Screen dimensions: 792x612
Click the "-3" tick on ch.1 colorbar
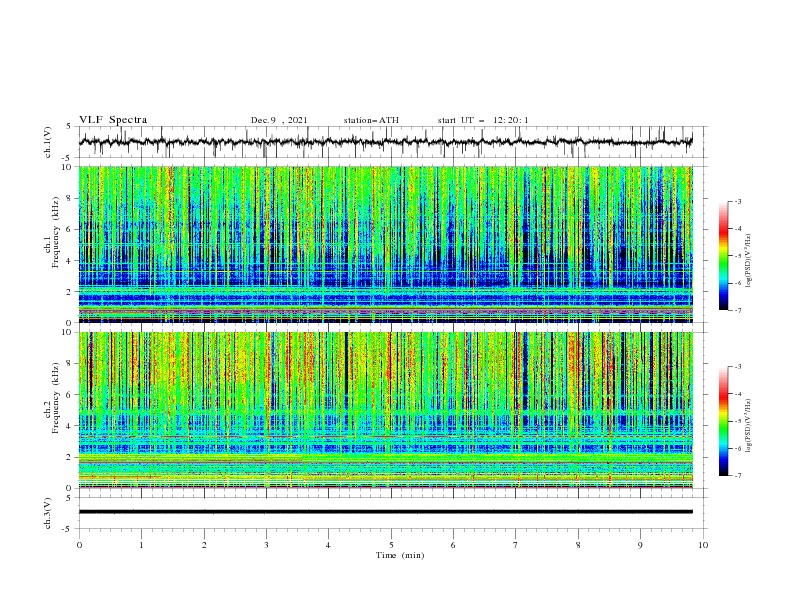point(737,201)
